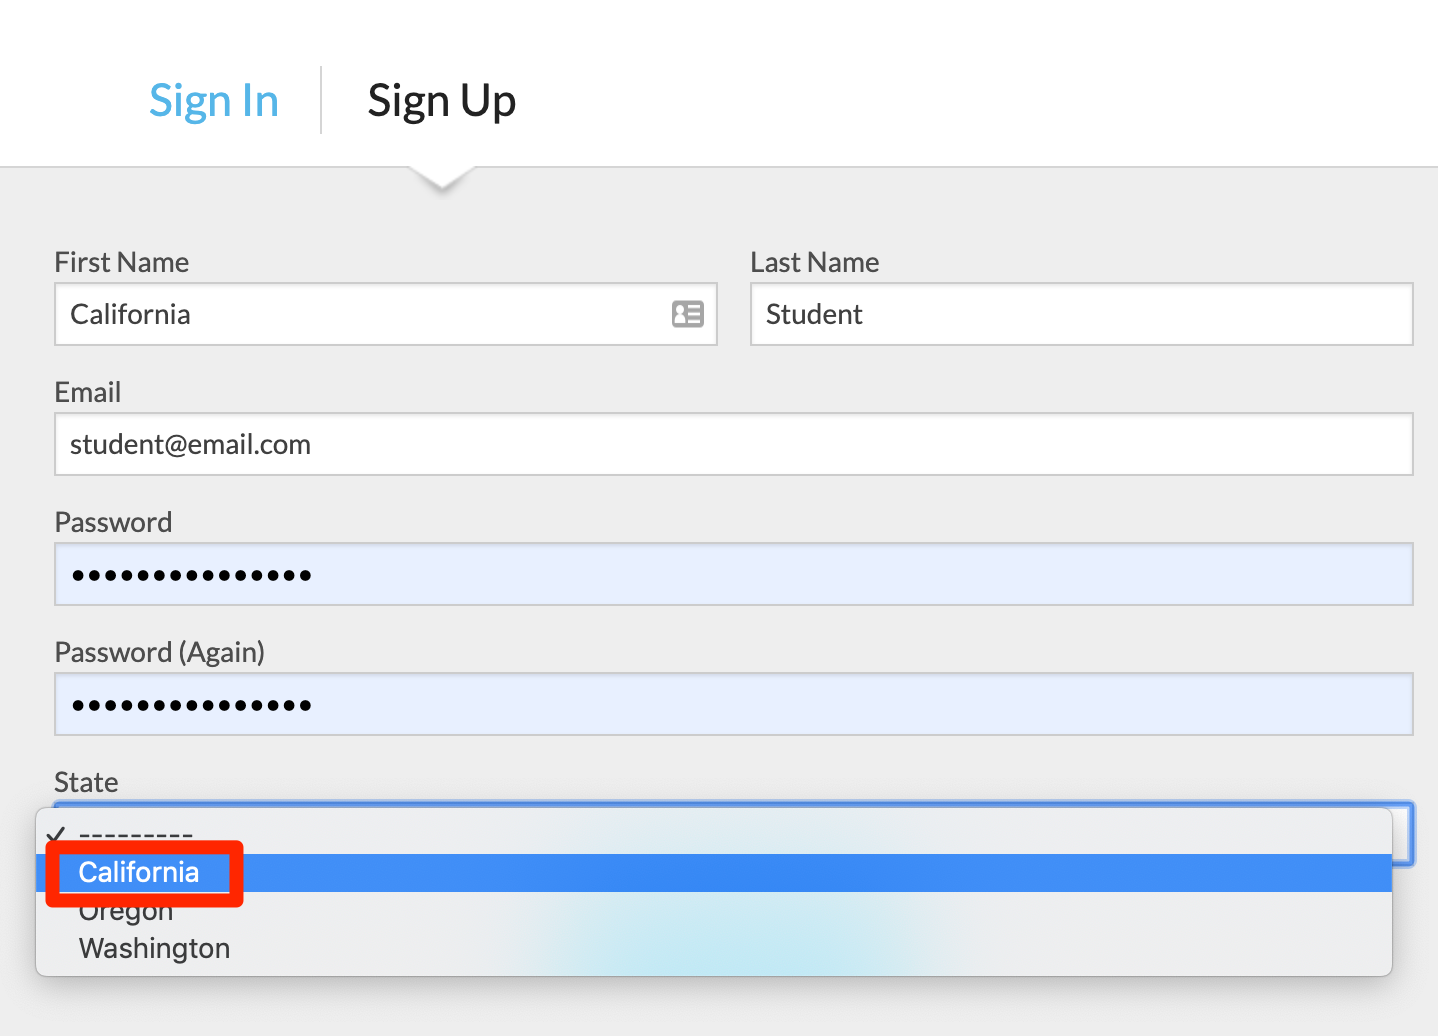Select the Sign Up tab
Image resolution: width=1438 pixels, height=1036 pixels.
(x=441, y=101)
